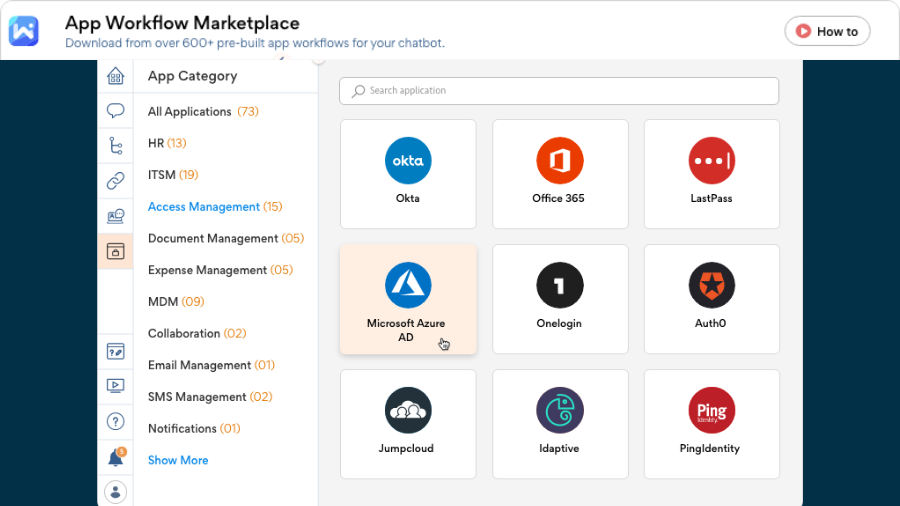Open the help question mark icon
Viewport: 900px width, 506px height.
coord(115,421)
